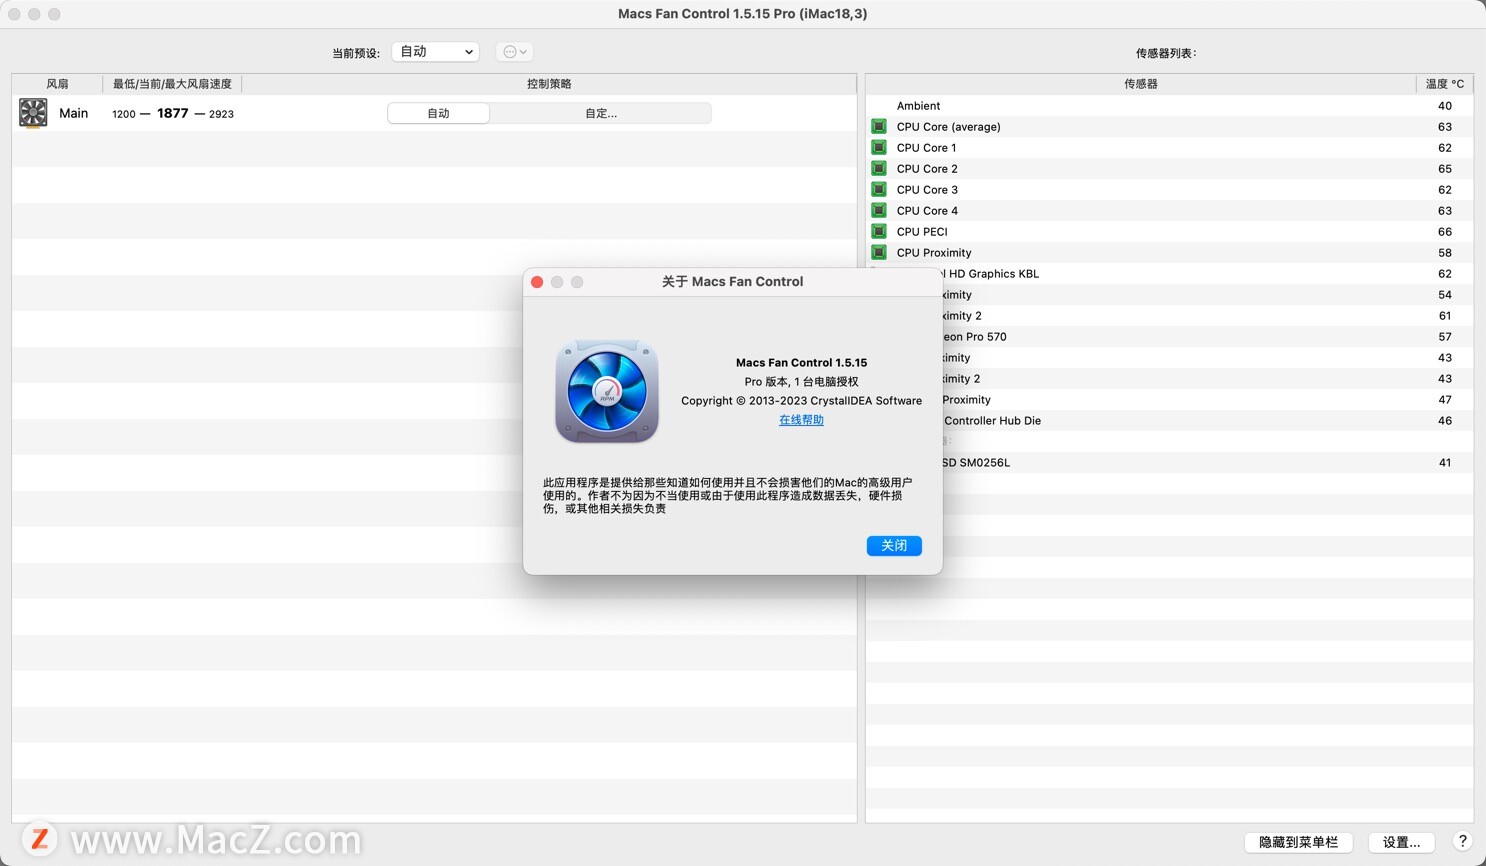The width and height of the screenshot is (1486, 866).
Task: Click the CPU PECI chip icon
Action: (x=879, y=232)
